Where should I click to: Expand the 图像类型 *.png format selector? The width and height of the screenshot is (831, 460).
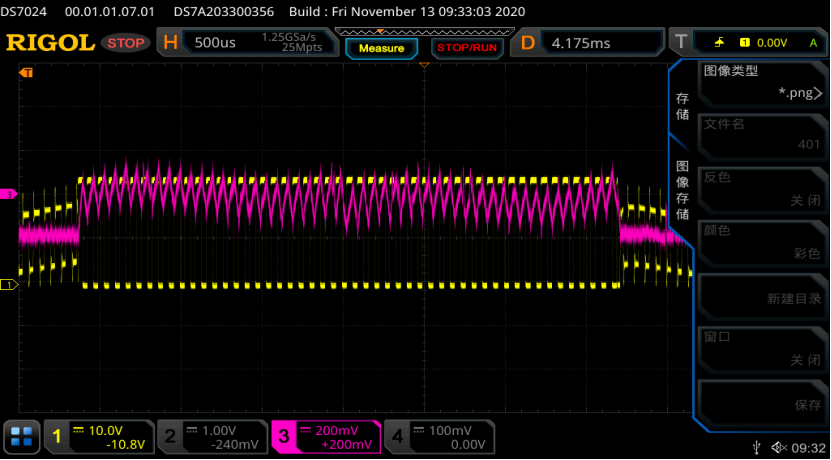[x=760, y=83]
